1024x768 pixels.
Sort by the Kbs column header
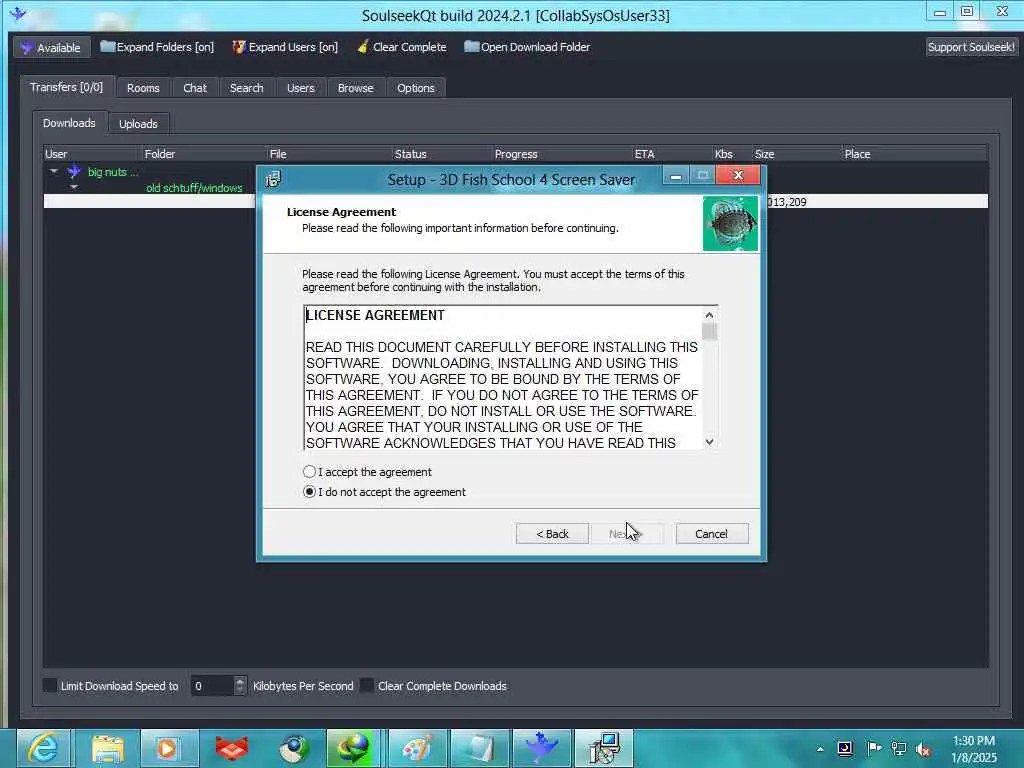[732, 154]
